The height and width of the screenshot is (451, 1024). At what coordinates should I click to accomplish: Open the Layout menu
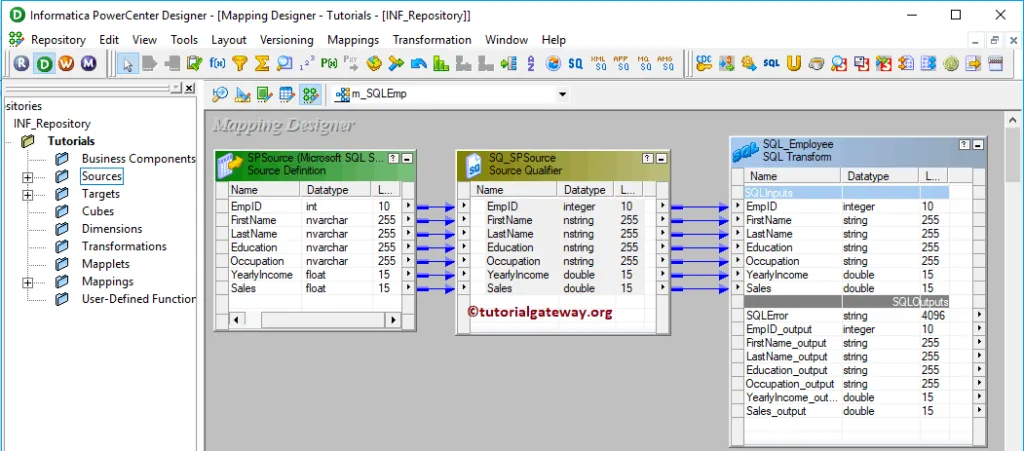tap(229, 40)
